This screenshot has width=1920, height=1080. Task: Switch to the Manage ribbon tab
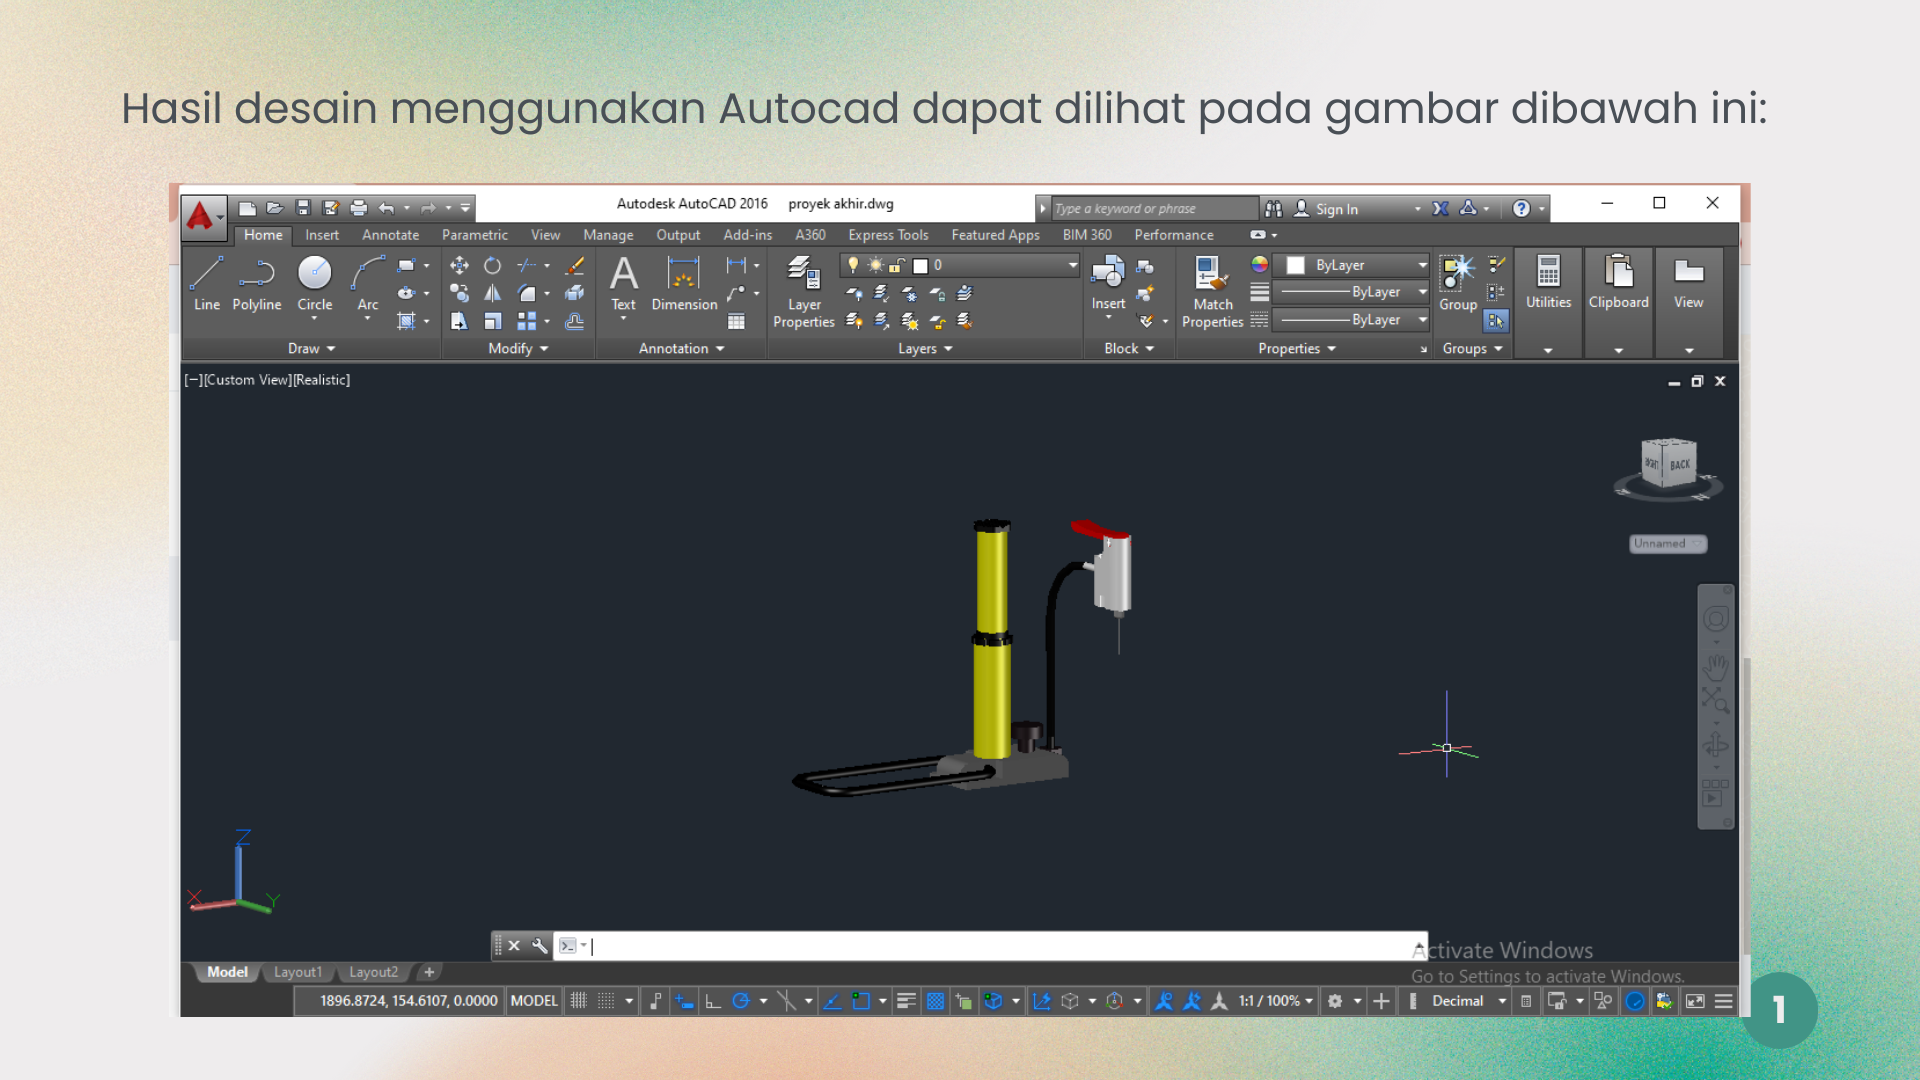point(608,235)
